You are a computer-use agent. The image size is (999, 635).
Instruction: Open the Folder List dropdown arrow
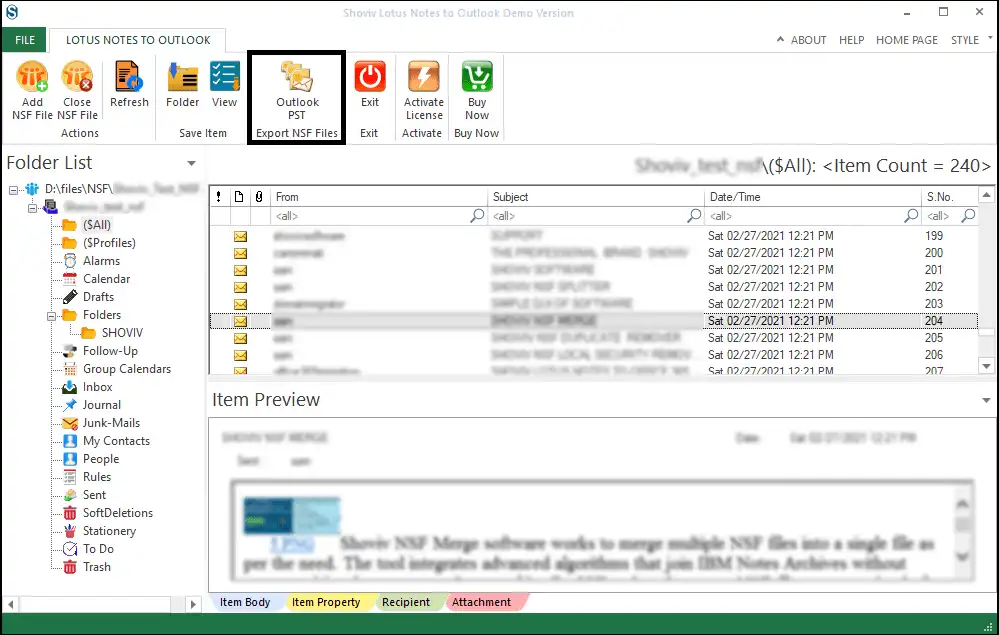[x=191, y=163]
